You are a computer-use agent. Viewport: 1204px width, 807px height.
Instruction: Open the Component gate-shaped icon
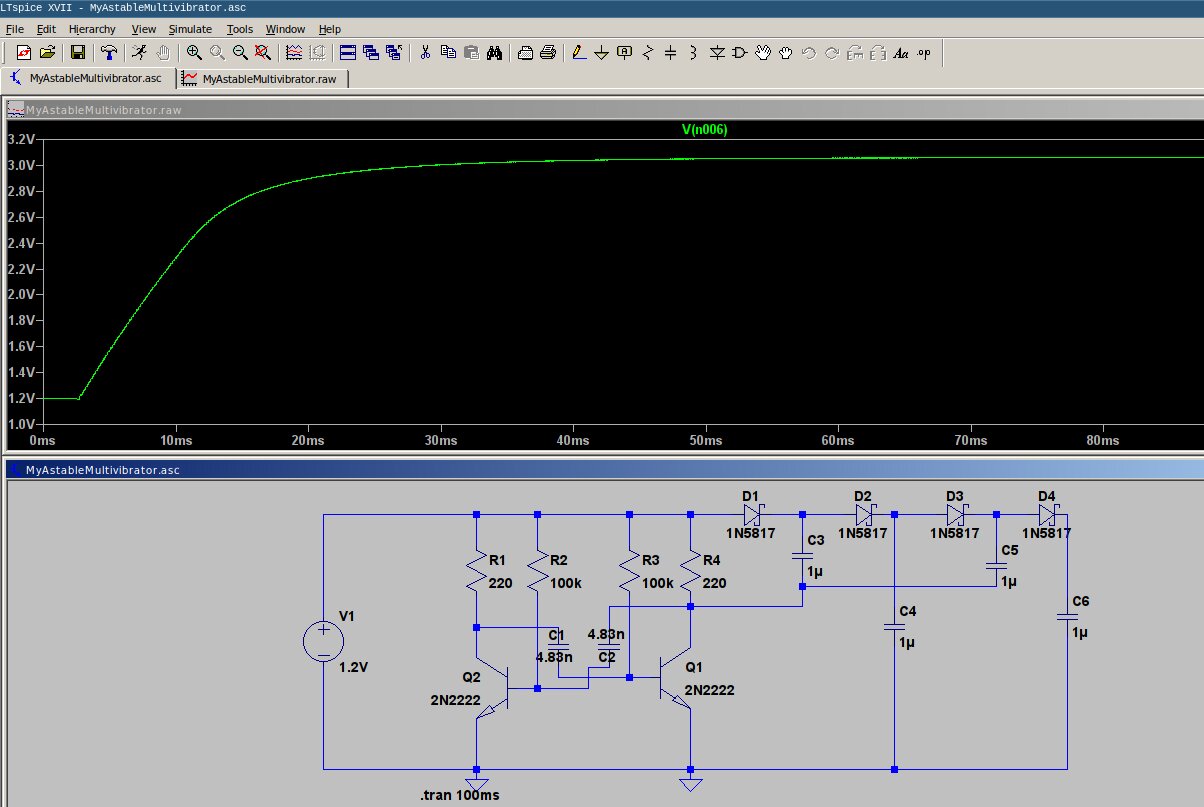click(740, 53)
